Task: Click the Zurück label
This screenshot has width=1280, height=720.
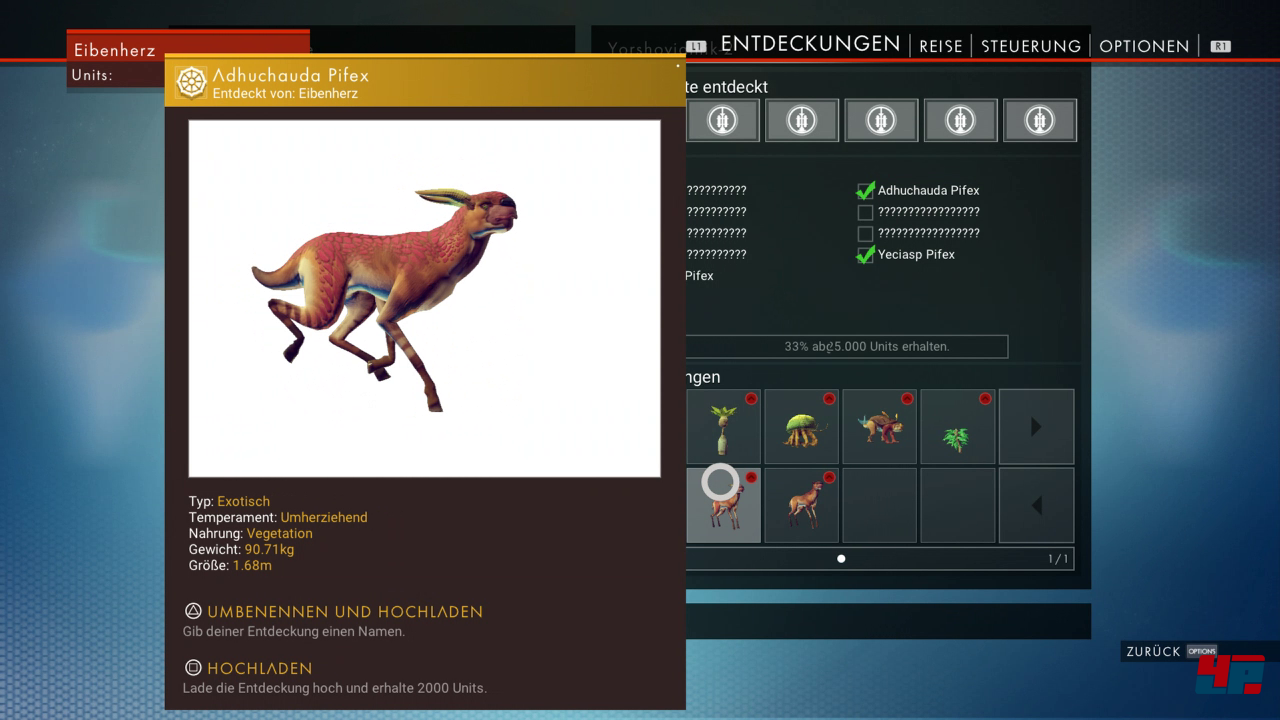Action: pos(1153,651)
